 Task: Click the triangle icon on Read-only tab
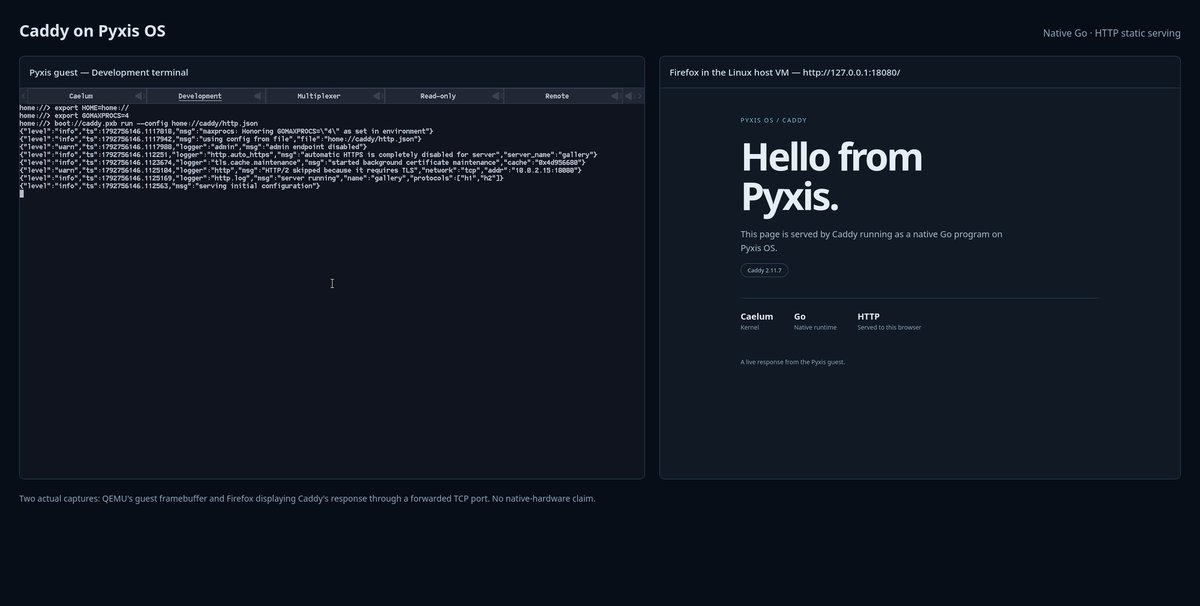(x=495, y=96)
